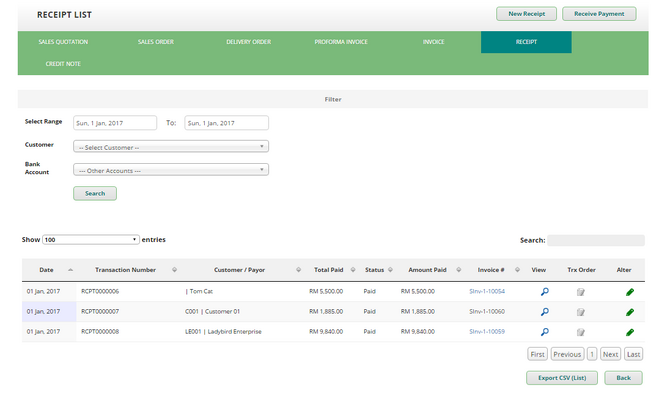Switch to Delivery Order tab
The height and width of the screenshot is (396, 659).
[x=248, y=42]
